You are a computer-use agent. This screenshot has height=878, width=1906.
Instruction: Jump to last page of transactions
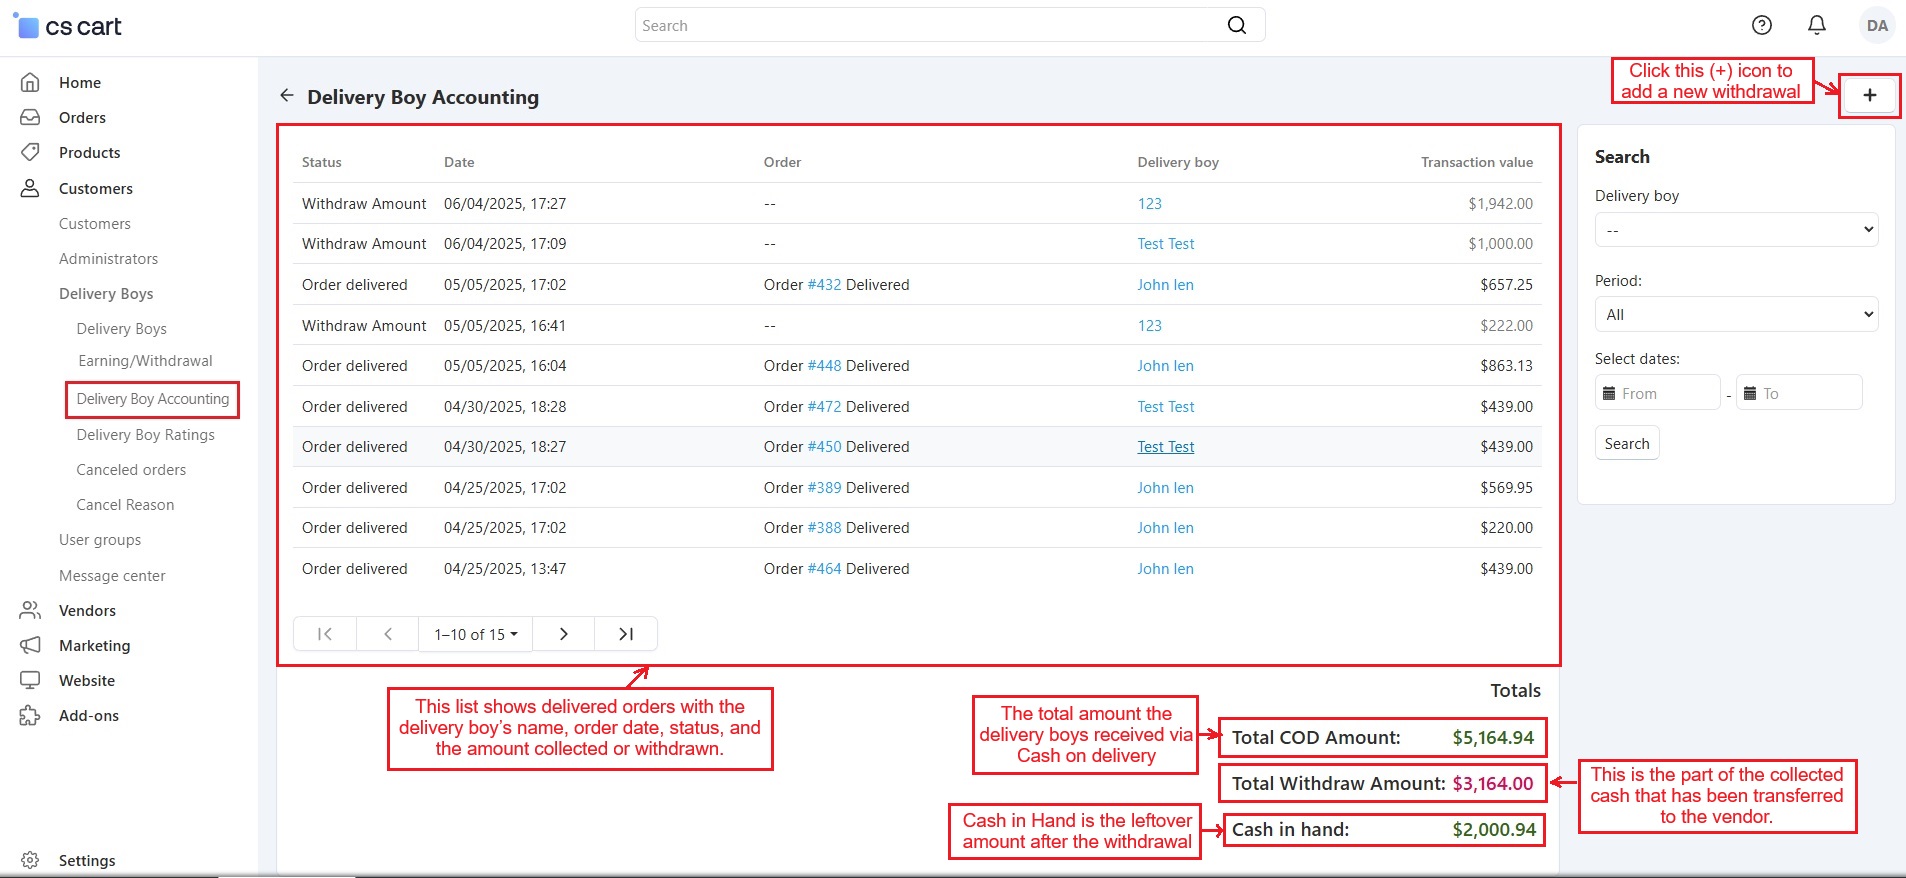pyautogui.click(x=626, y=634)
